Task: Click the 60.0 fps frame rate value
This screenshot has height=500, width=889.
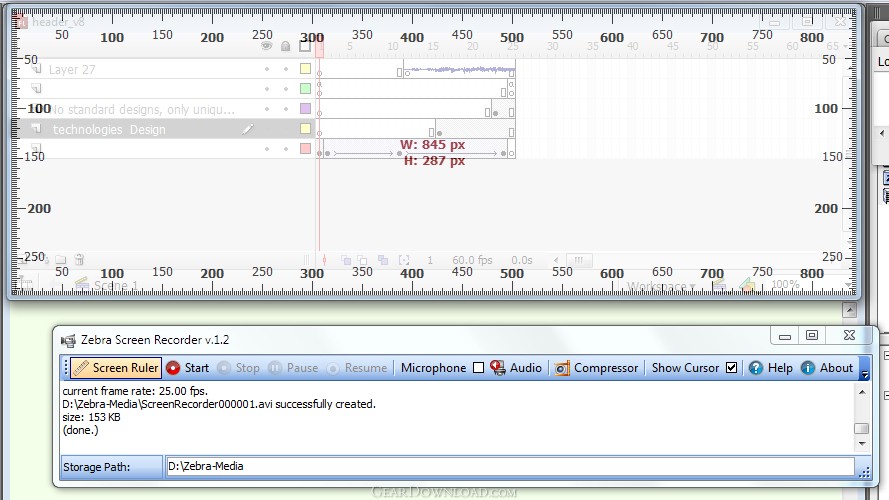Action: [x=472, y=260]
